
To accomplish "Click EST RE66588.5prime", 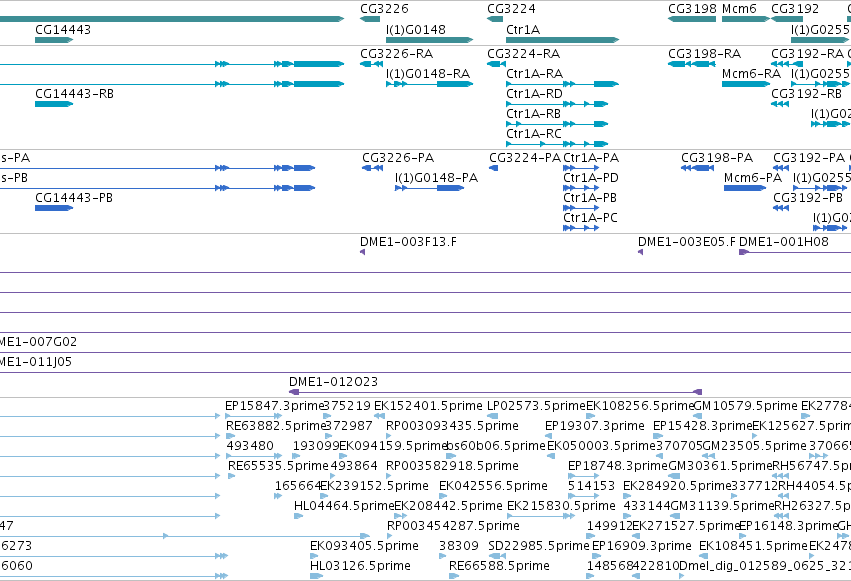I will pos(454,576).
